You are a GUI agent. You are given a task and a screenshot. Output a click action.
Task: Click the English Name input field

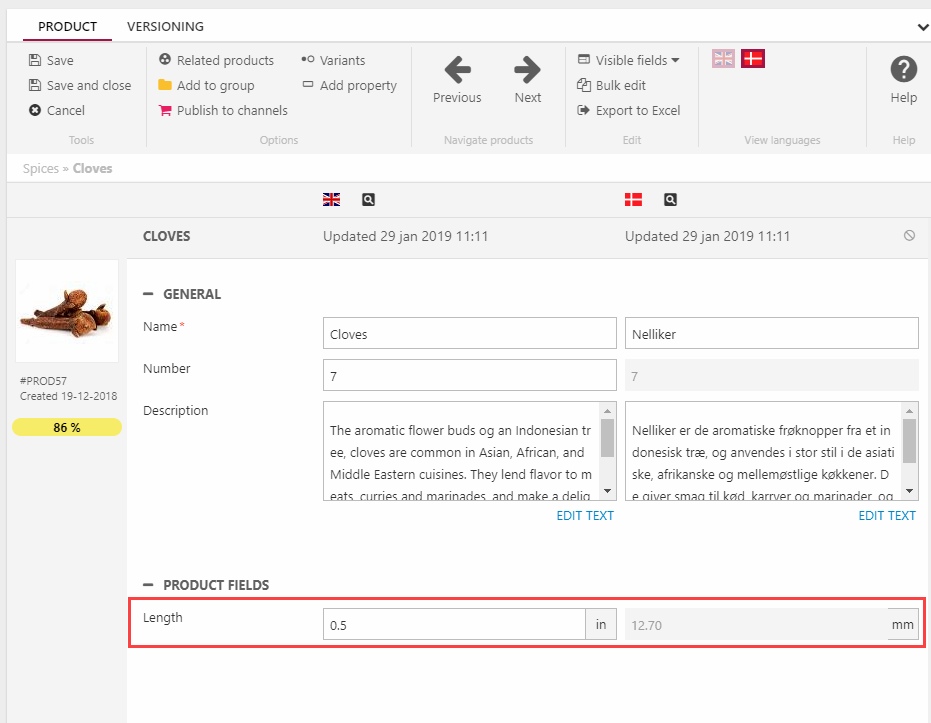[x=469, y=334]
